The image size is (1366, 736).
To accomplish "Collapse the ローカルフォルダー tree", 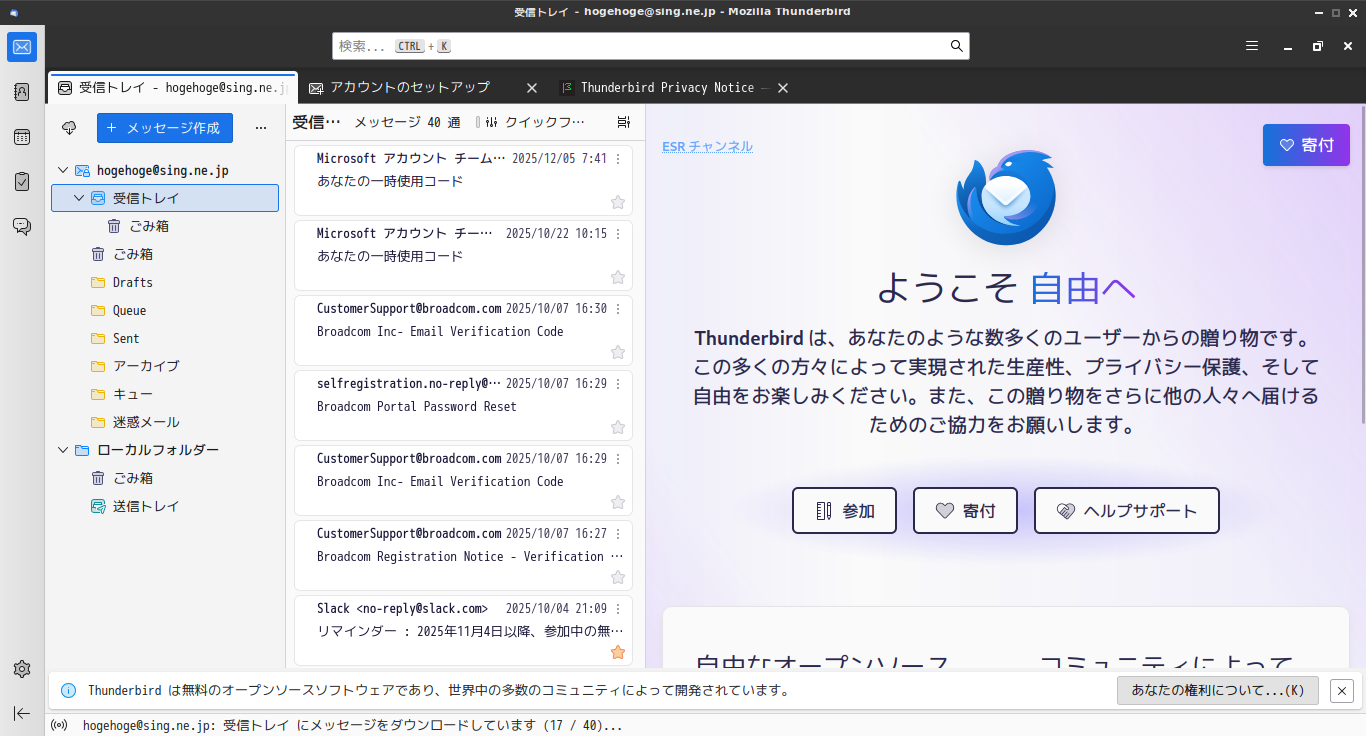I will click(63, 450).
